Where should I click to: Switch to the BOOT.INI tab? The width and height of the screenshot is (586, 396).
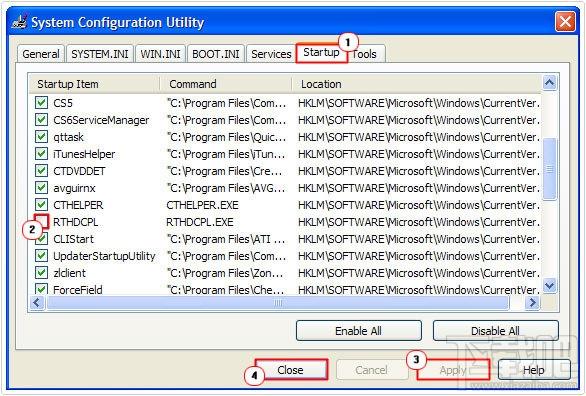coord(216,54)
